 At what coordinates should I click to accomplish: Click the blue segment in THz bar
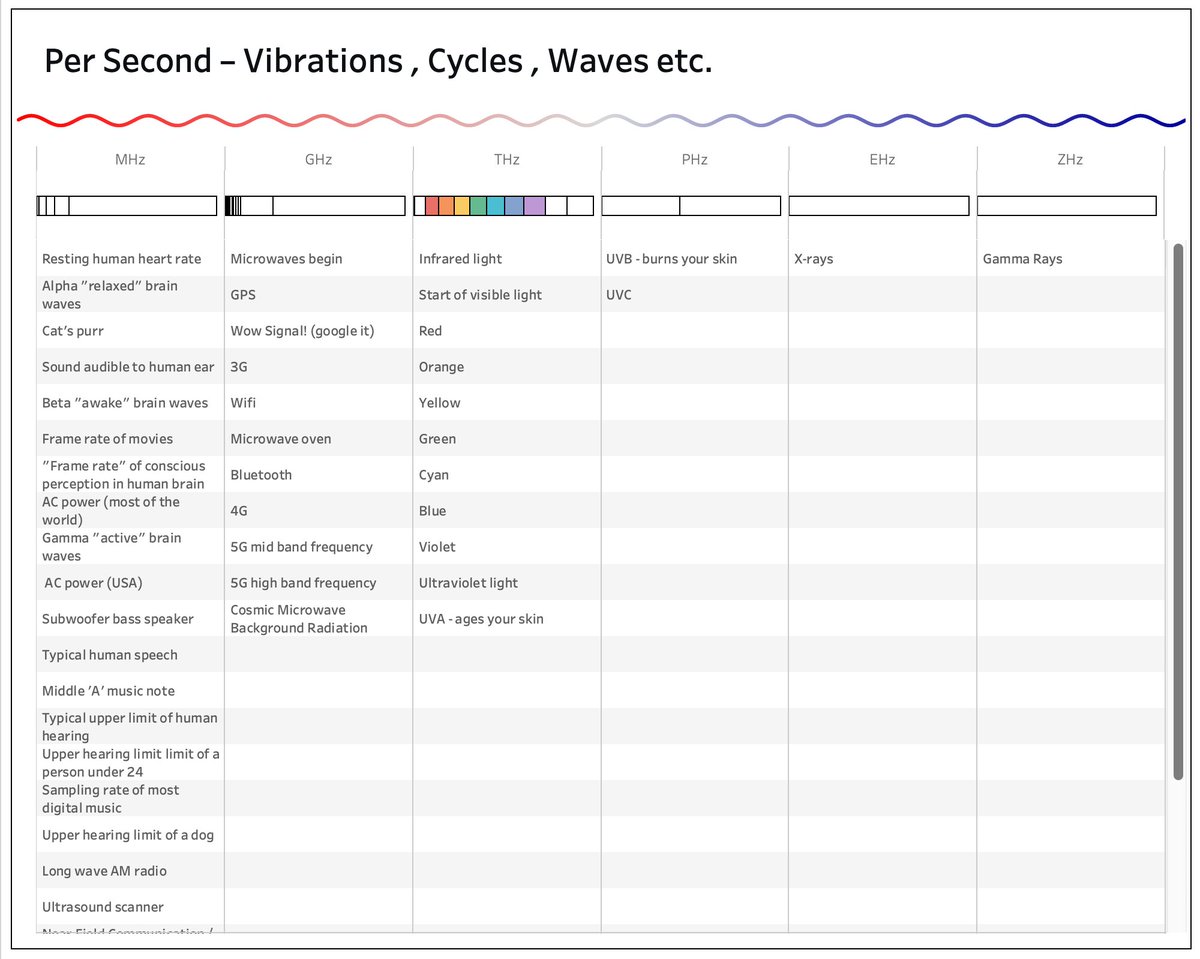(x=514, y=206)
